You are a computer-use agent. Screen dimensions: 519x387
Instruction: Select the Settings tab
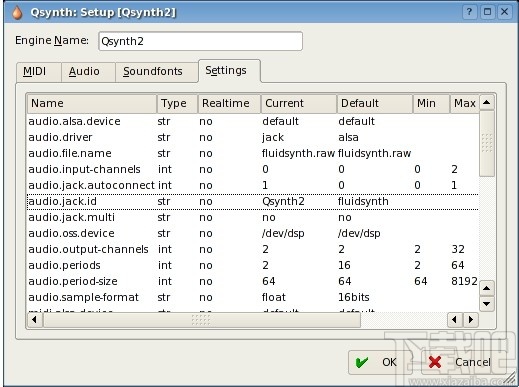pos(229,70)
